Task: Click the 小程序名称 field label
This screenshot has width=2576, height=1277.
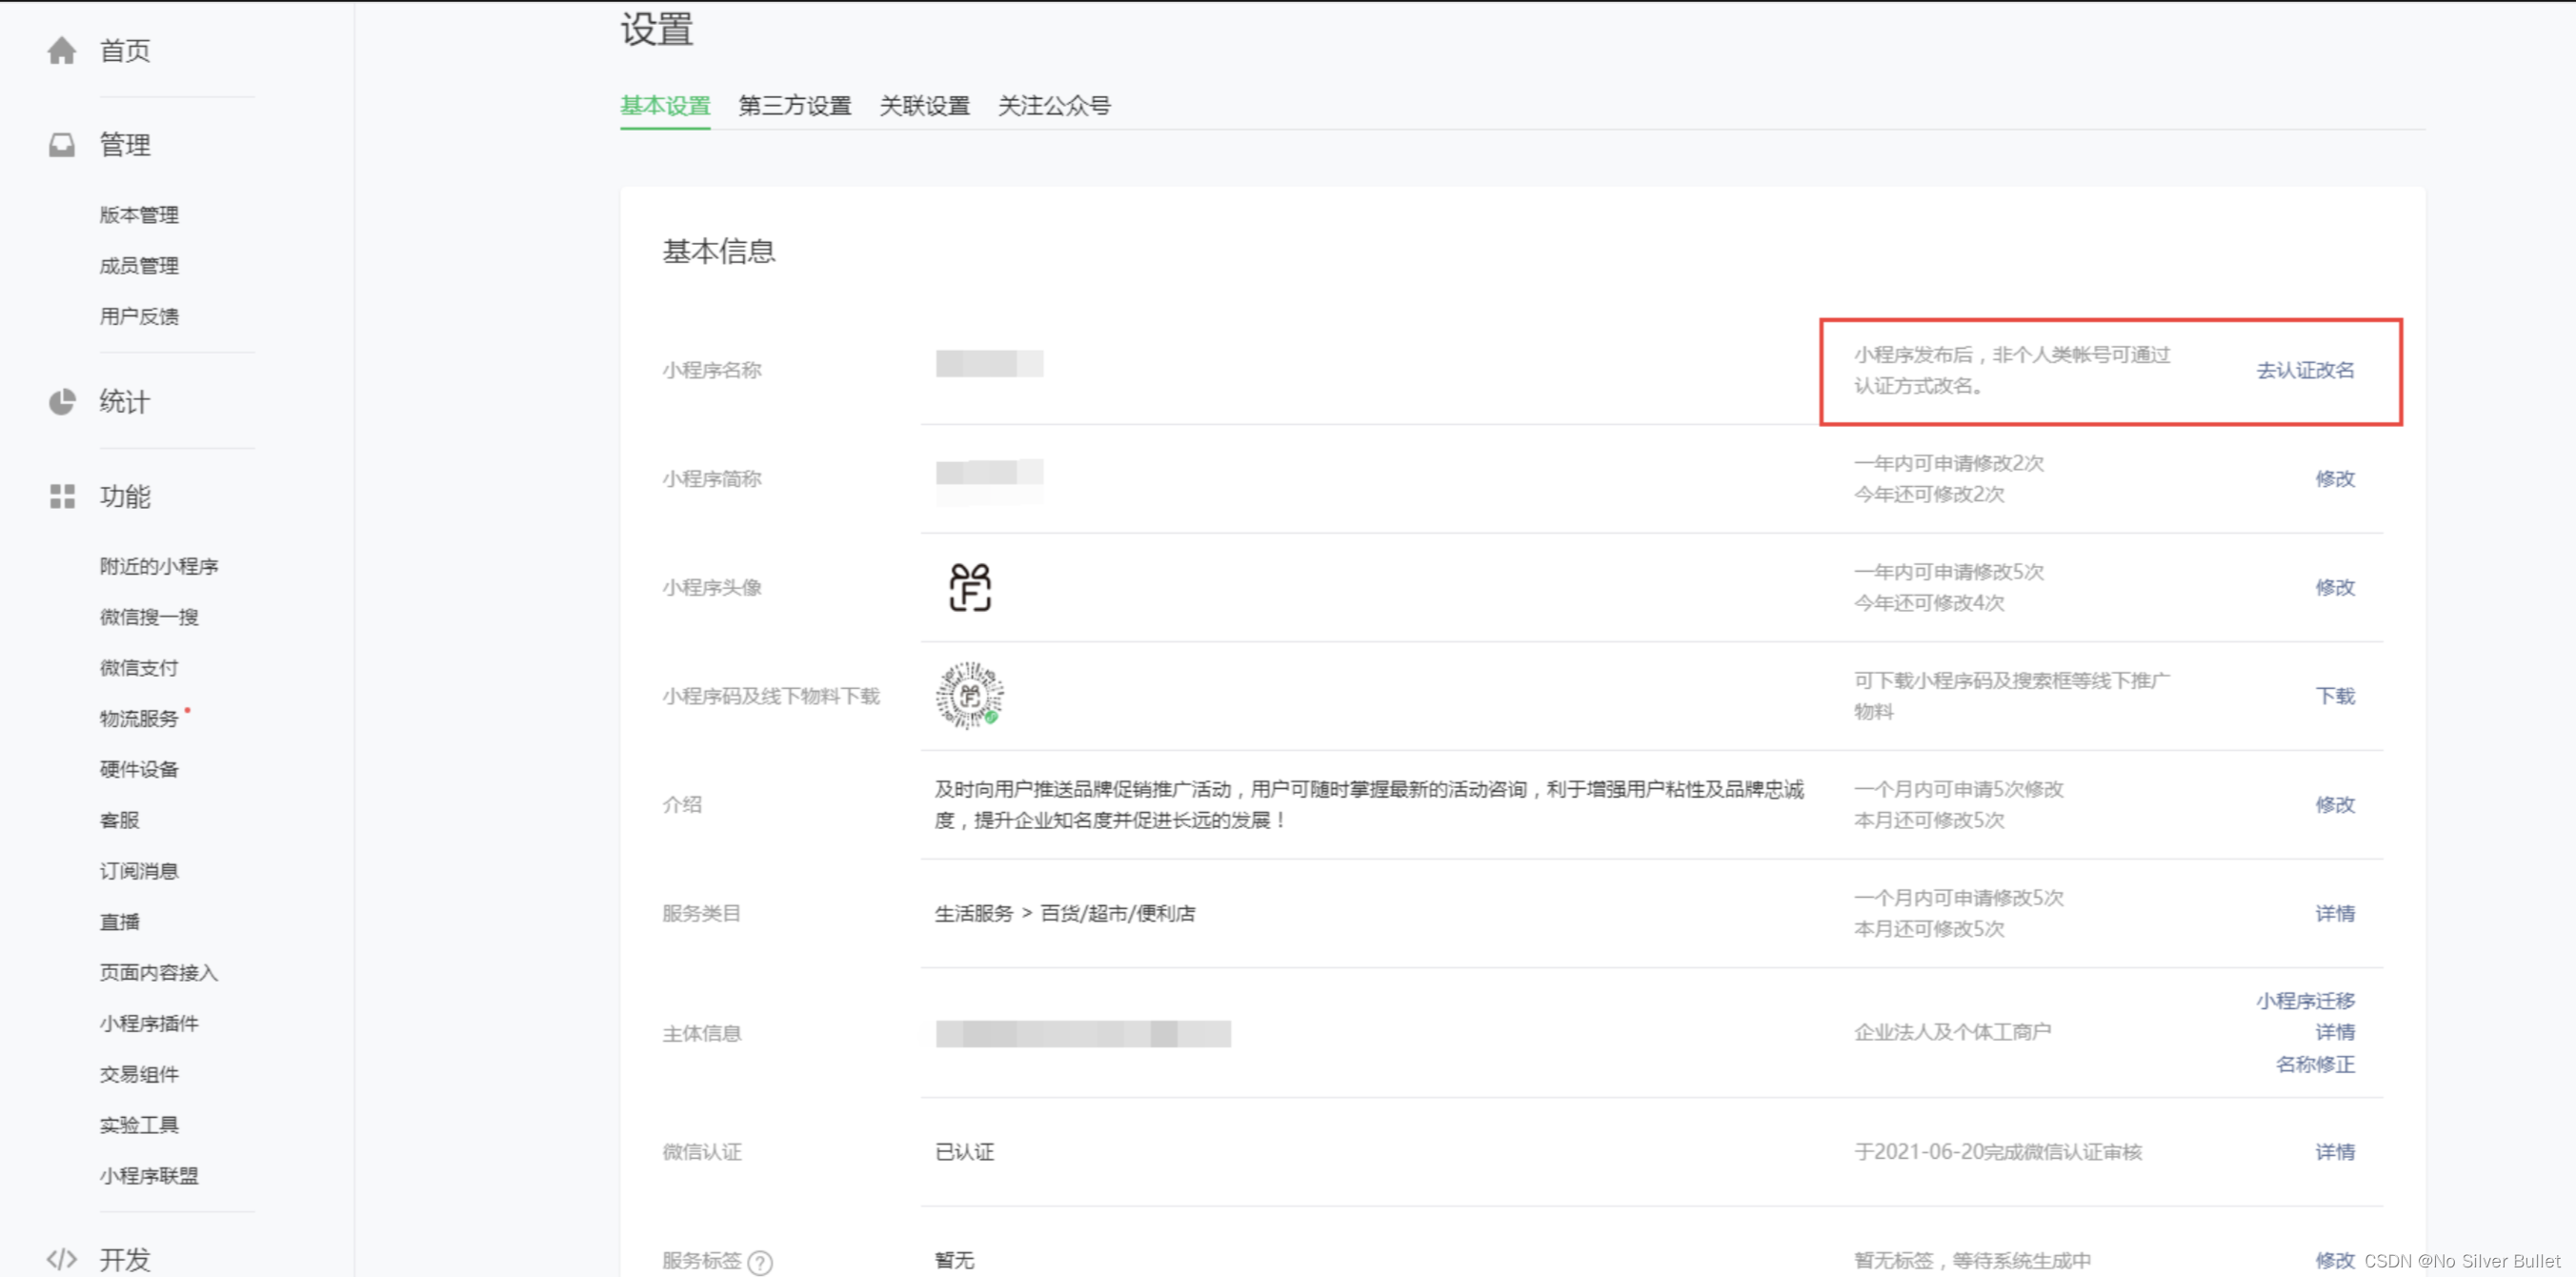Action: (x=712, y=370)
